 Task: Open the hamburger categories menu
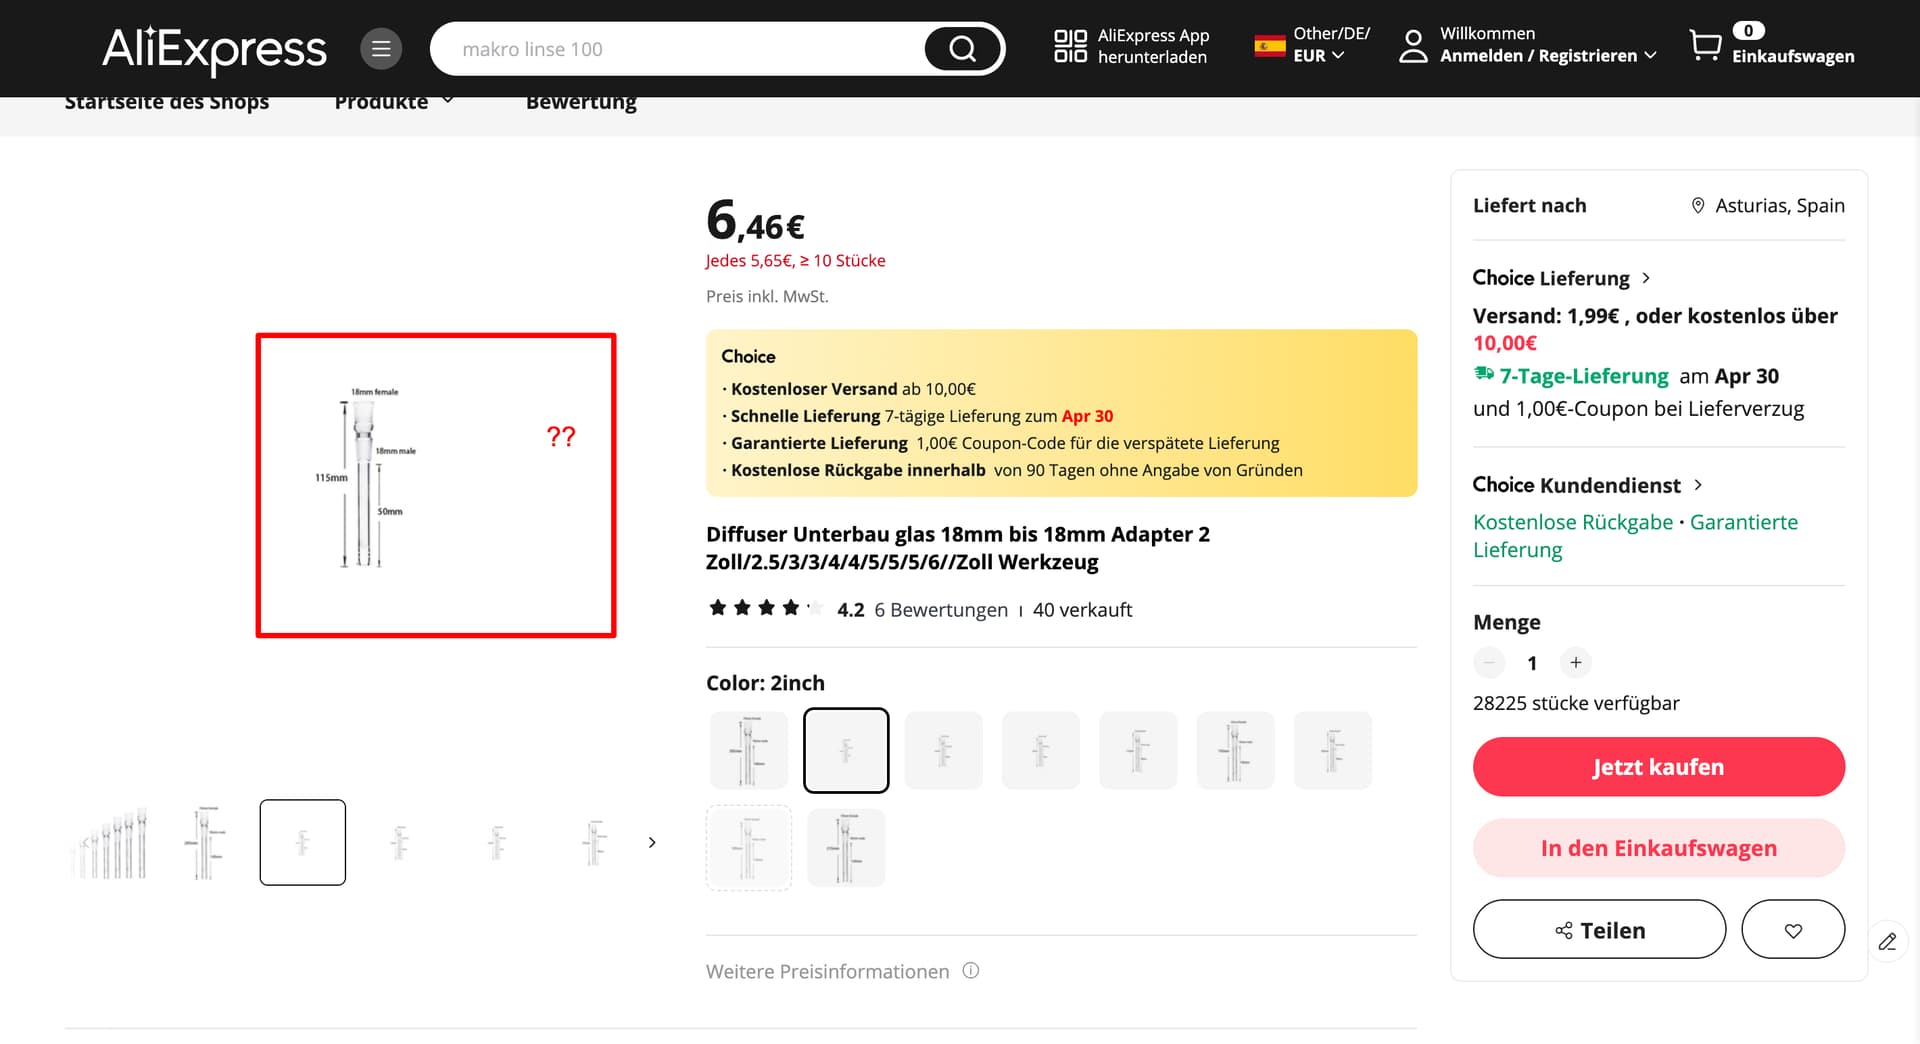pyautogui.click(x=381, y=49)
